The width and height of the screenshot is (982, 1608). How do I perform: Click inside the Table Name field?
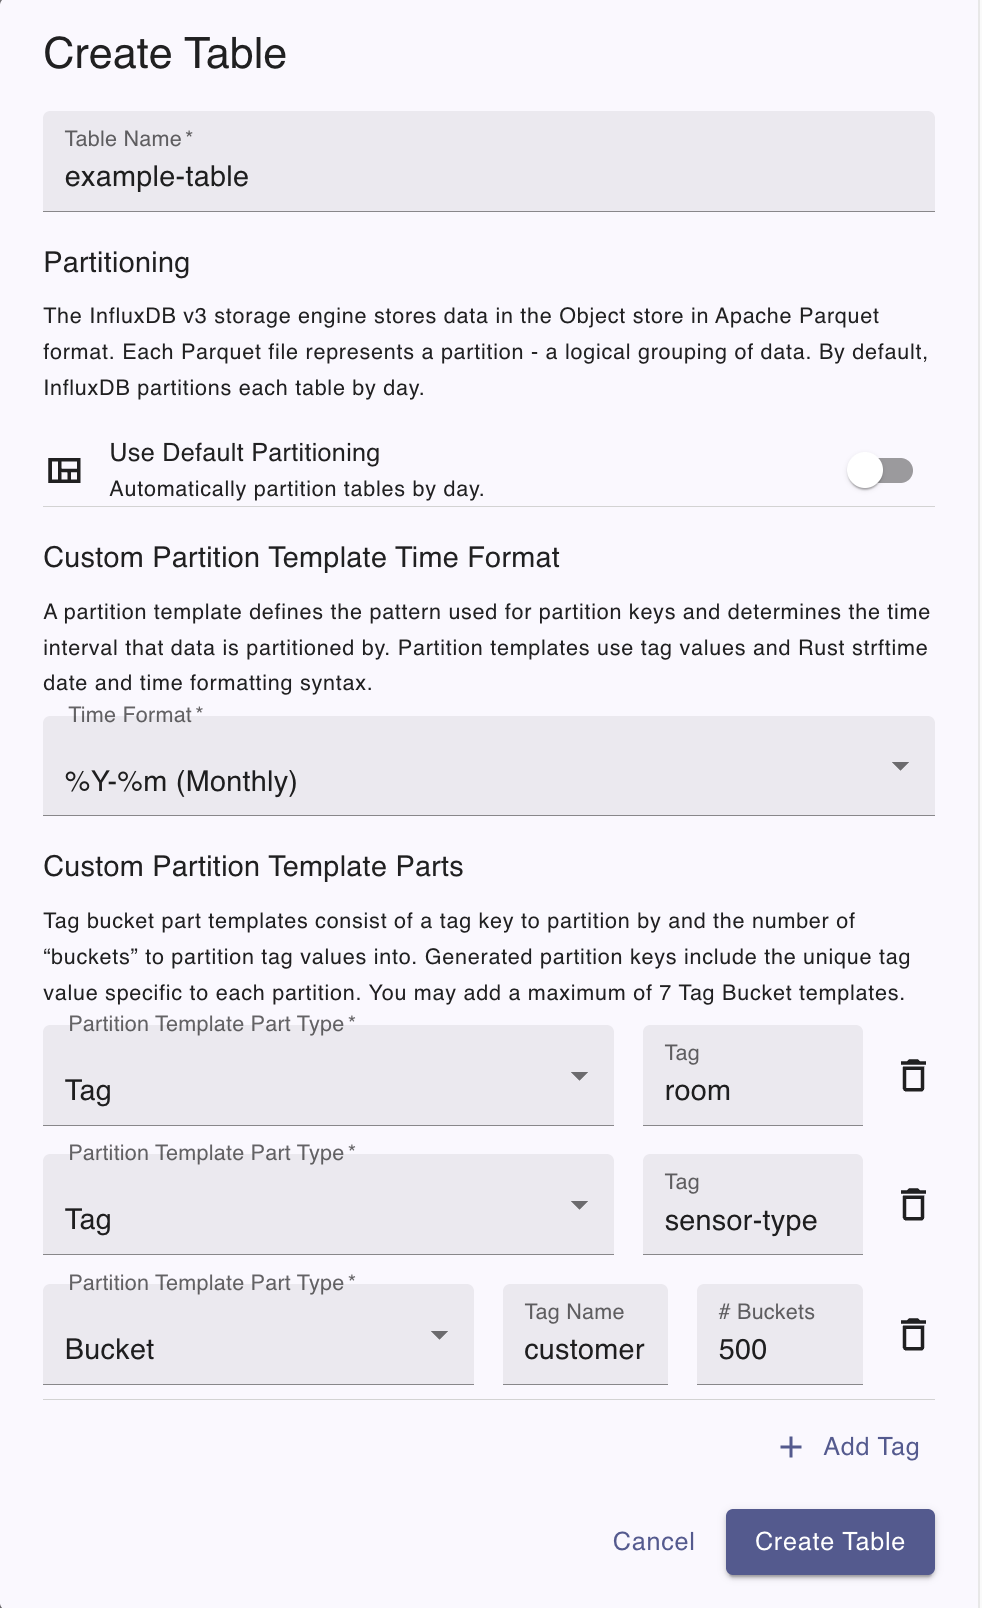[488, 175]
